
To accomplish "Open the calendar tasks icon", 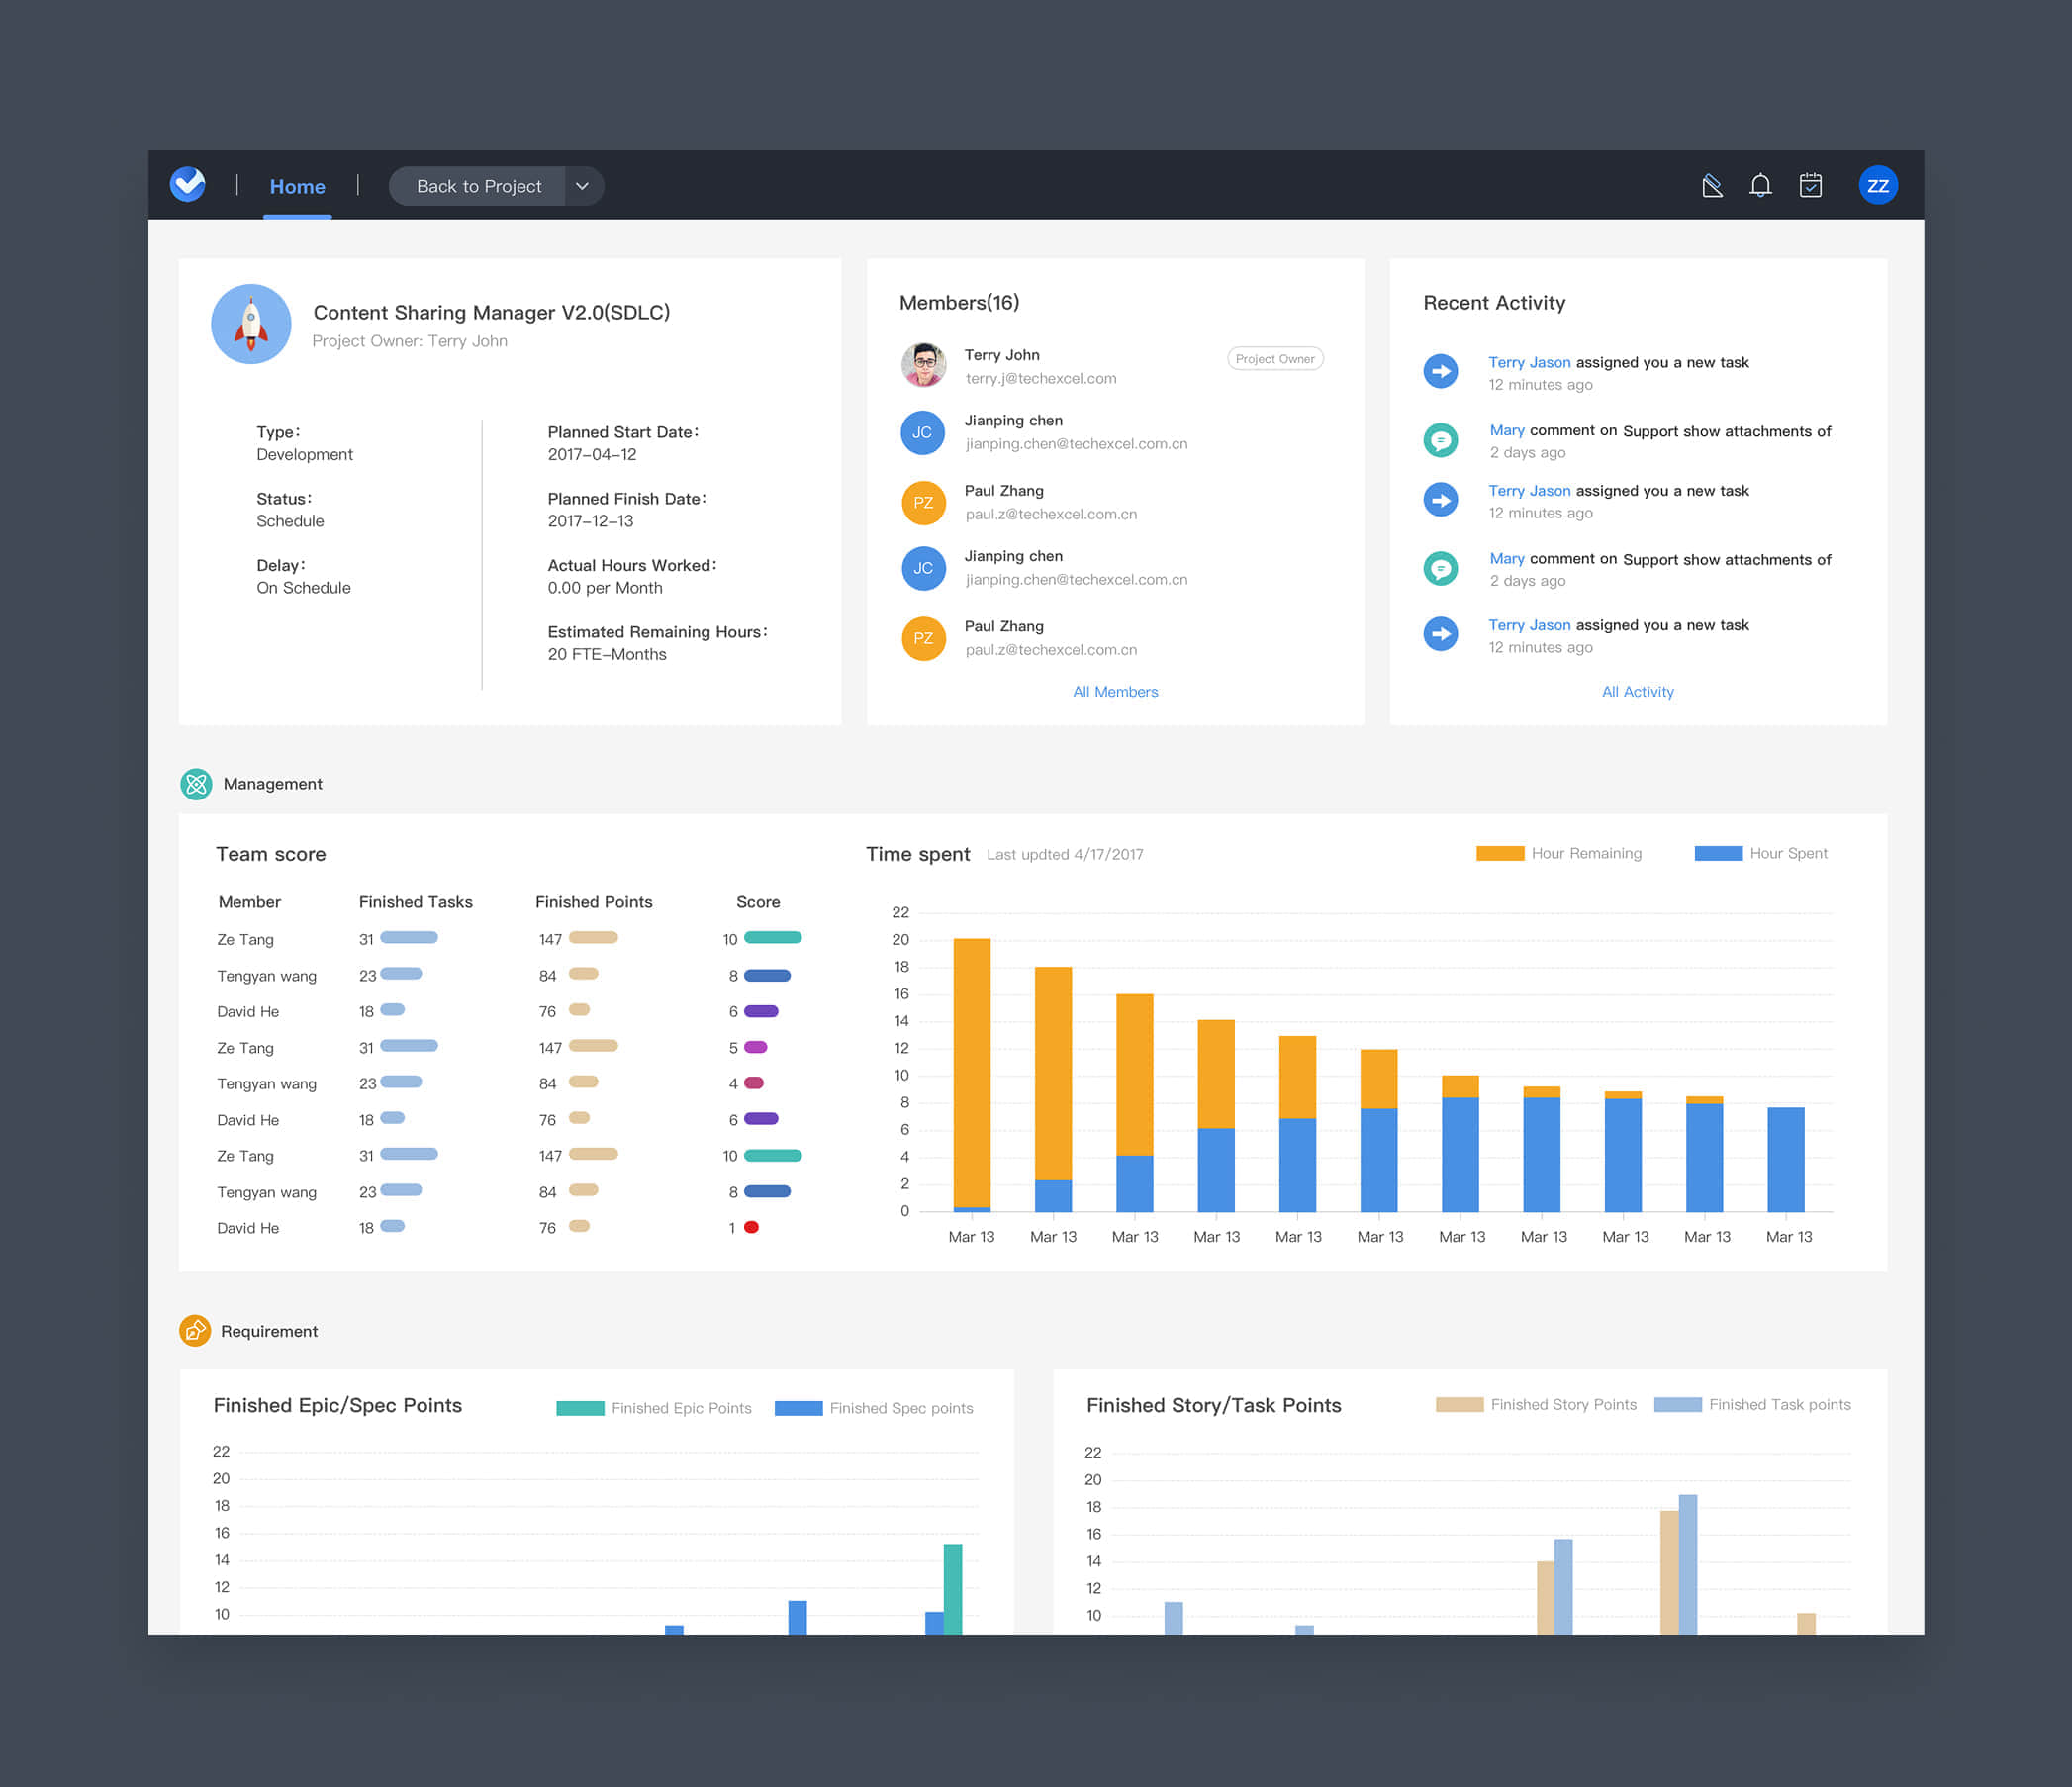I will point(1810,186).
